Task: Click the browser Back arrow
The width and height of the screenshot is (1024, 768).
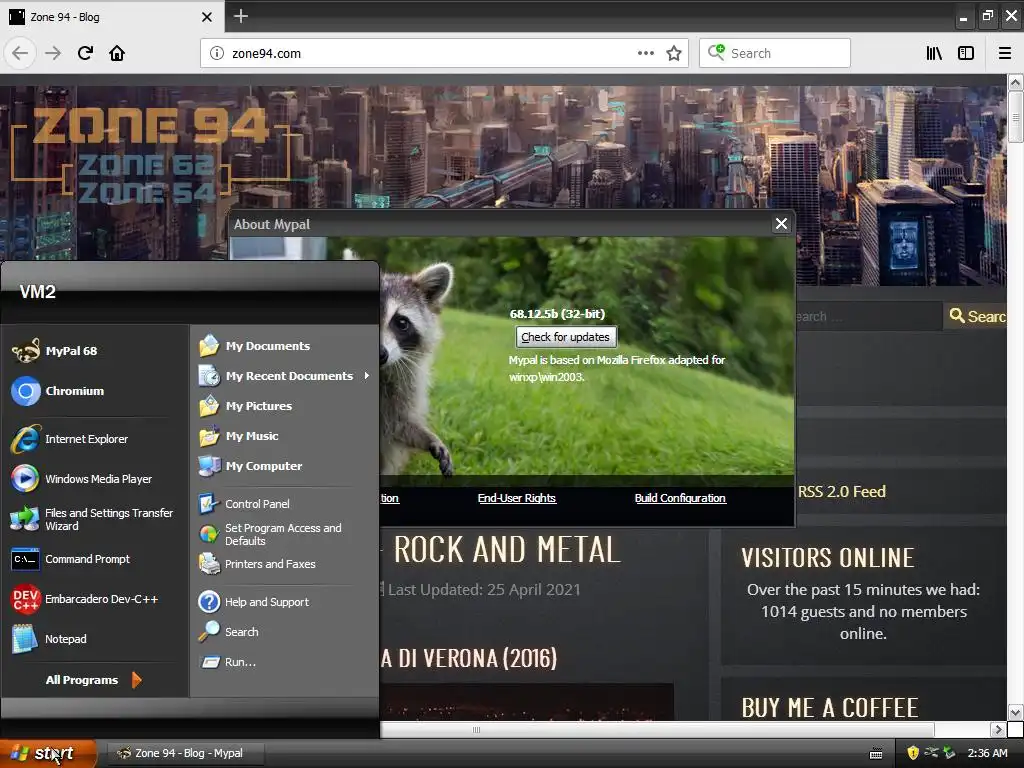Action: (x=20, y=54)
